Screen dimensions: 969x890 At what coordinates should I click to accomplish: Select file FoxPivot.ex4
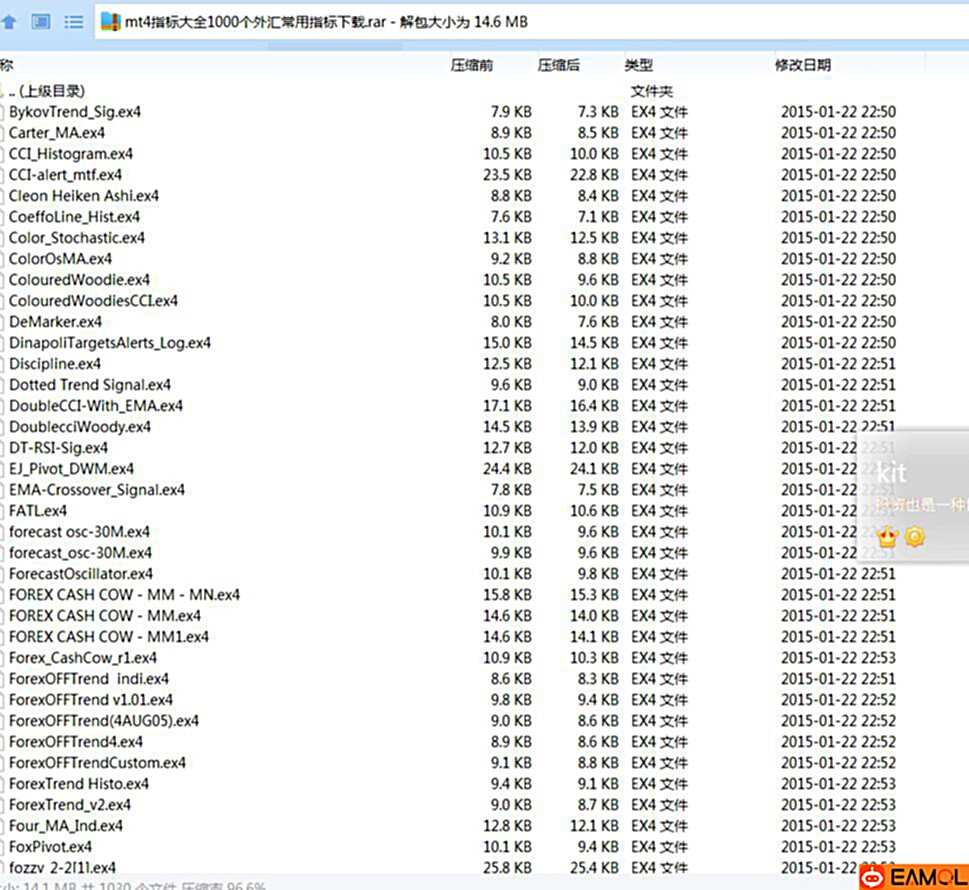[x=50, y=847]
